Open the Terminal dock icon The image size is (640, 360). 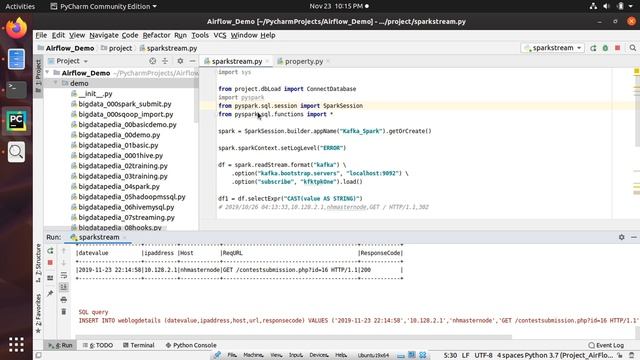click(16, 89)
